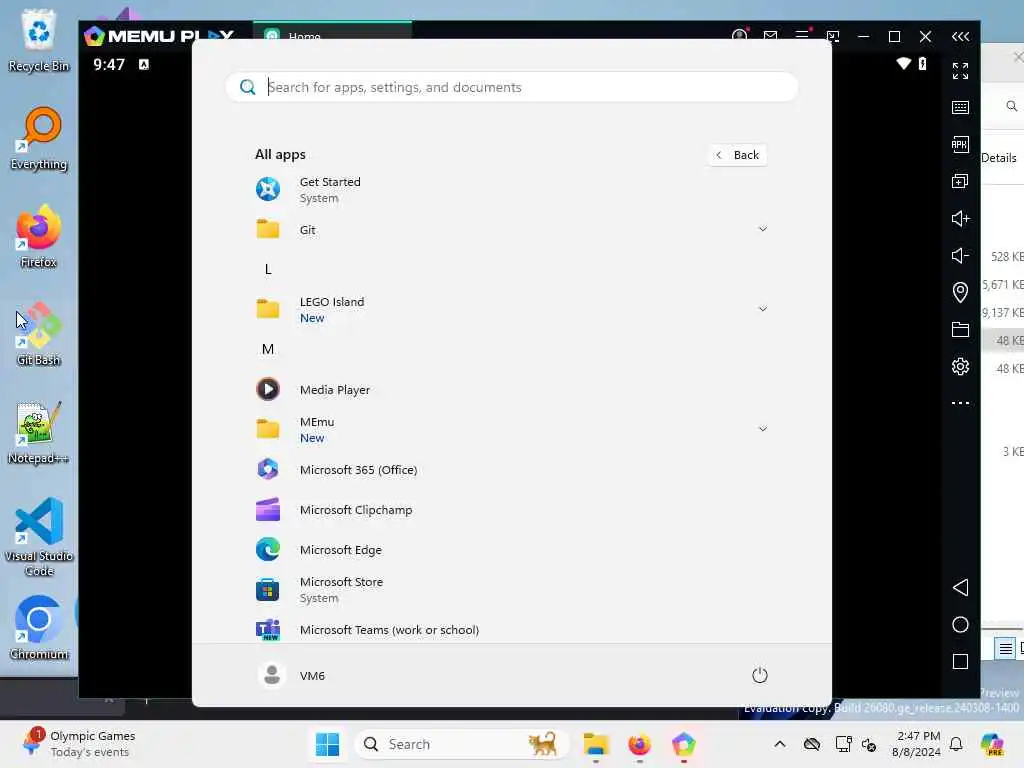The image size is (1024, 768).
Task: Click the taskbar Search box
Action: (x=462, y=744)
